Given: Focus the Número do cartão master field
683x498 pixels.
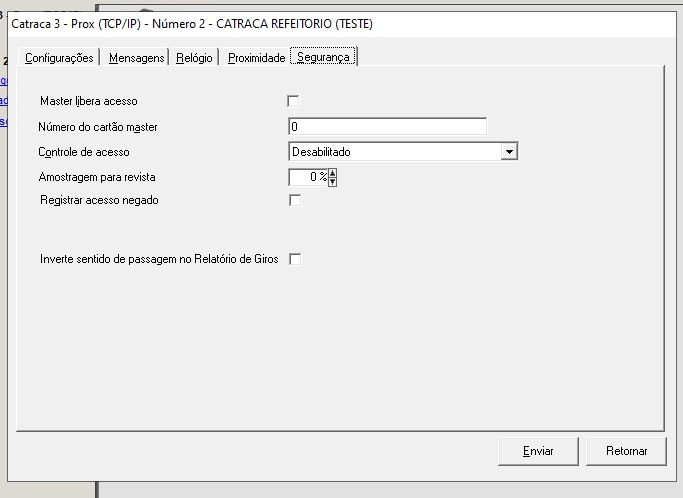Looking at the screenshot, I should point(386,127).
